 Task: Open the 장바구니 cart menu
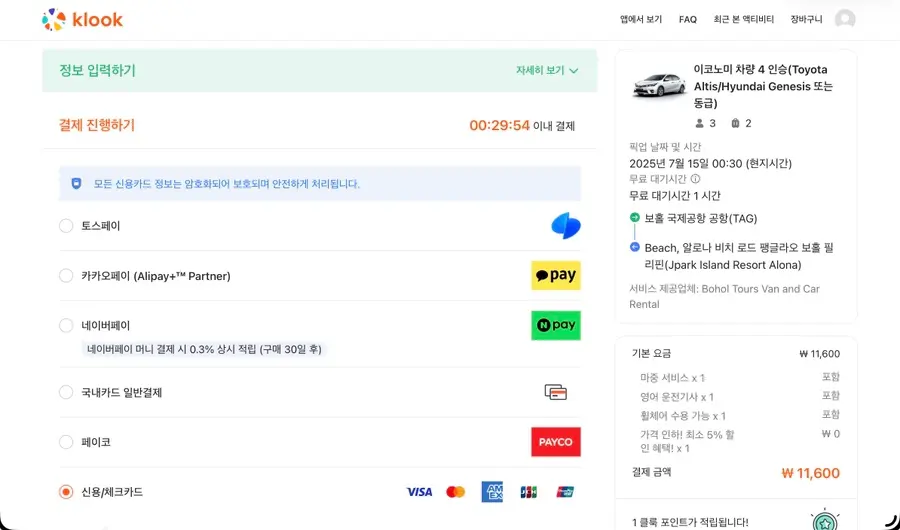[x=806, y=20]
